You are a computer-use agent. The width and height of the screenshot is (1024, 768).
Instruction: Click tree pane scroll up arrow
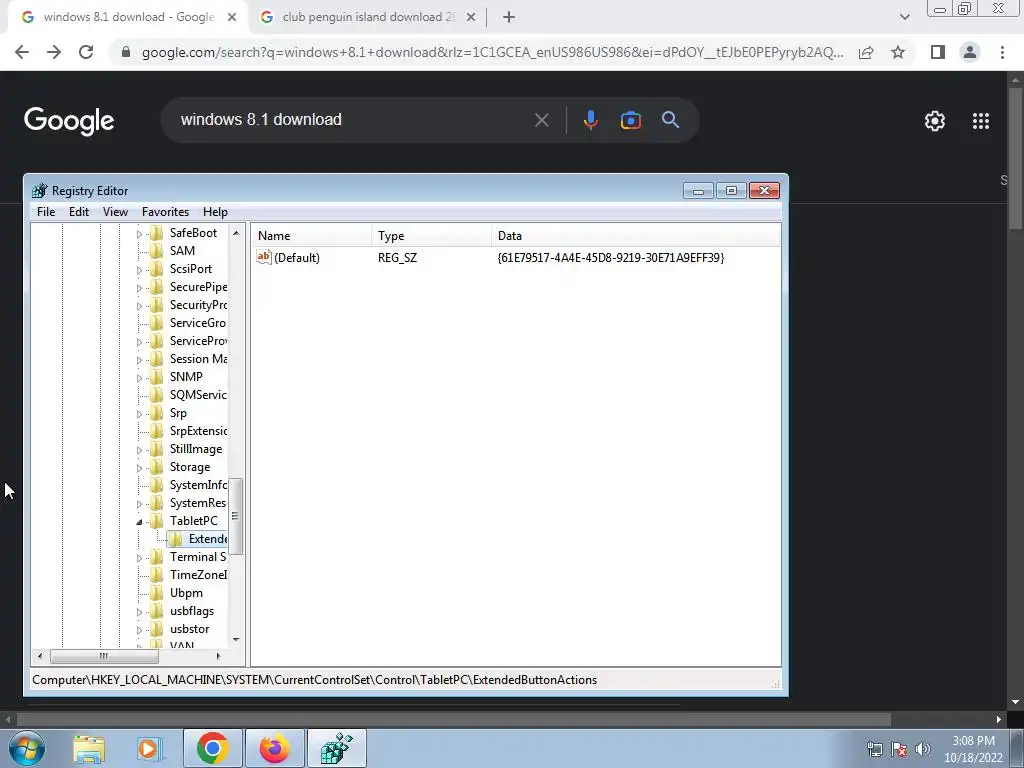(236, 232)
